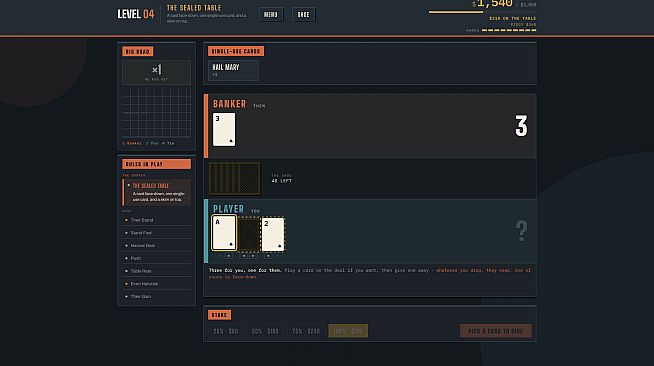Click the arrow button under the 2 card
Image resolution: width=654 pixels, height=366 pixels.
(x=268, y=256)
